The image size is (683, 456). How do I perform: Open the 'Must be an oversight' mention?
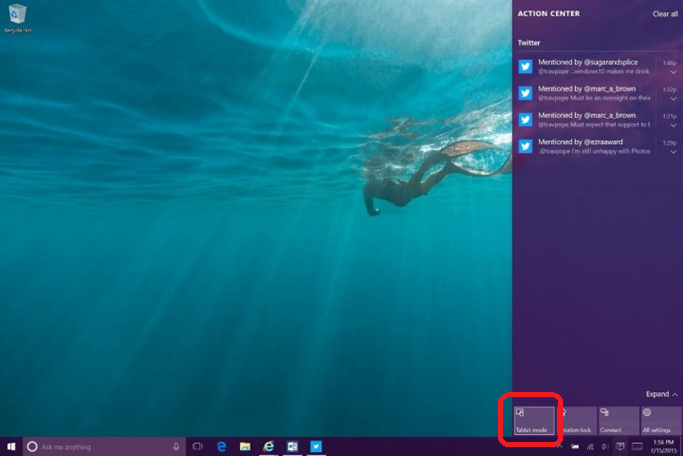(597, 93)
